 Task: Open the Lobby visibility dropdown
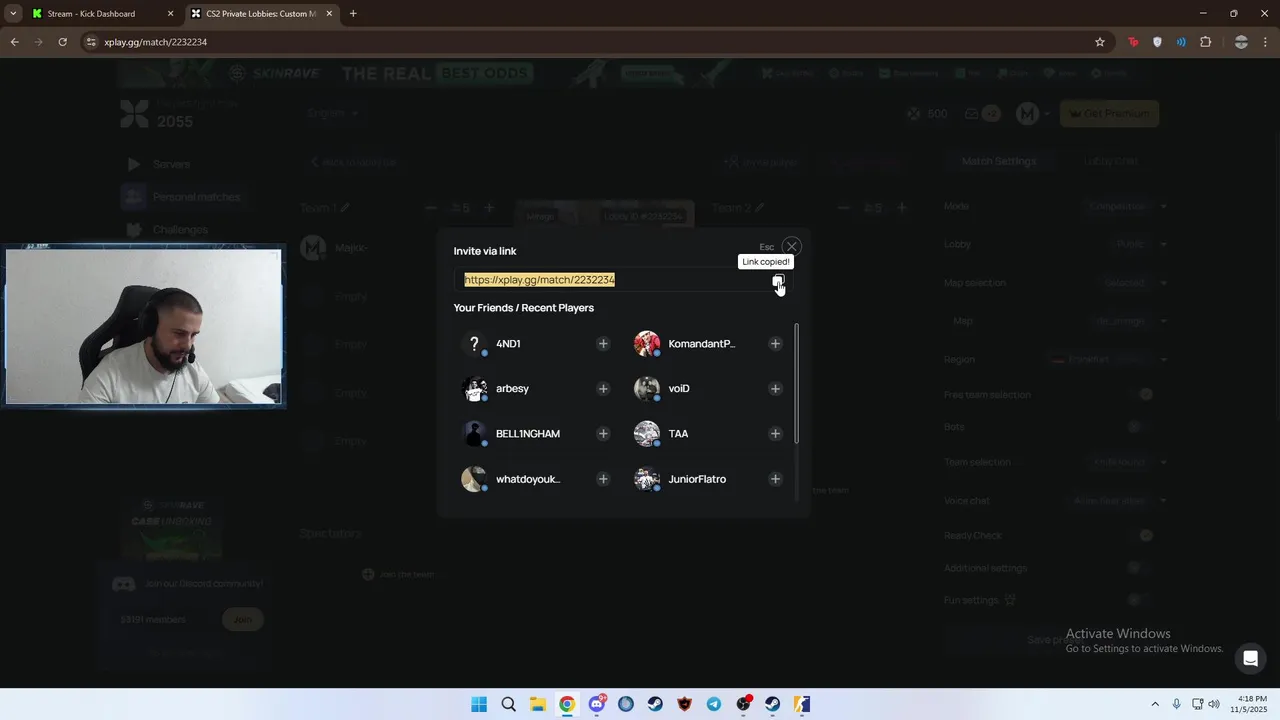1141,244
